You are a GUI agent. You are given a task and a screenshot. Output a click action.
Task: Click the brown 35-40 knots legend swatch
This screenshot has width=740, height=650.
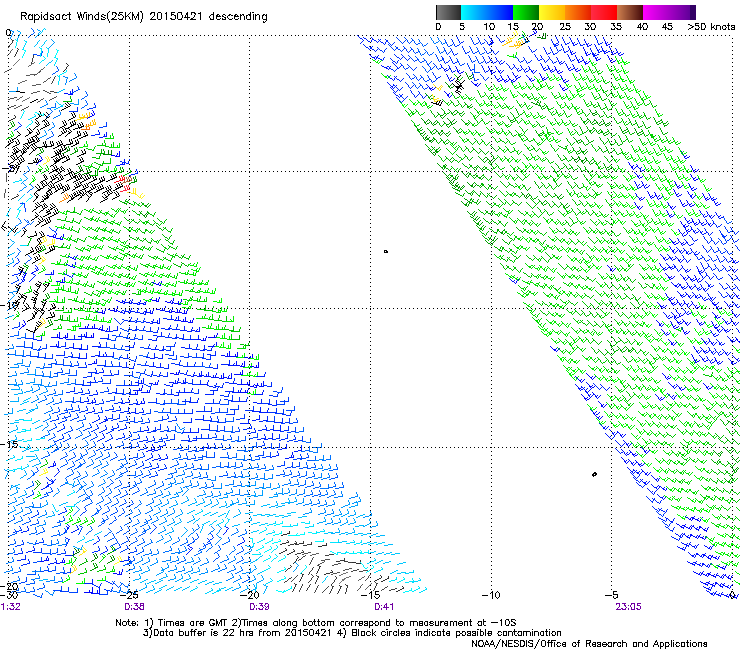(630, 12)
